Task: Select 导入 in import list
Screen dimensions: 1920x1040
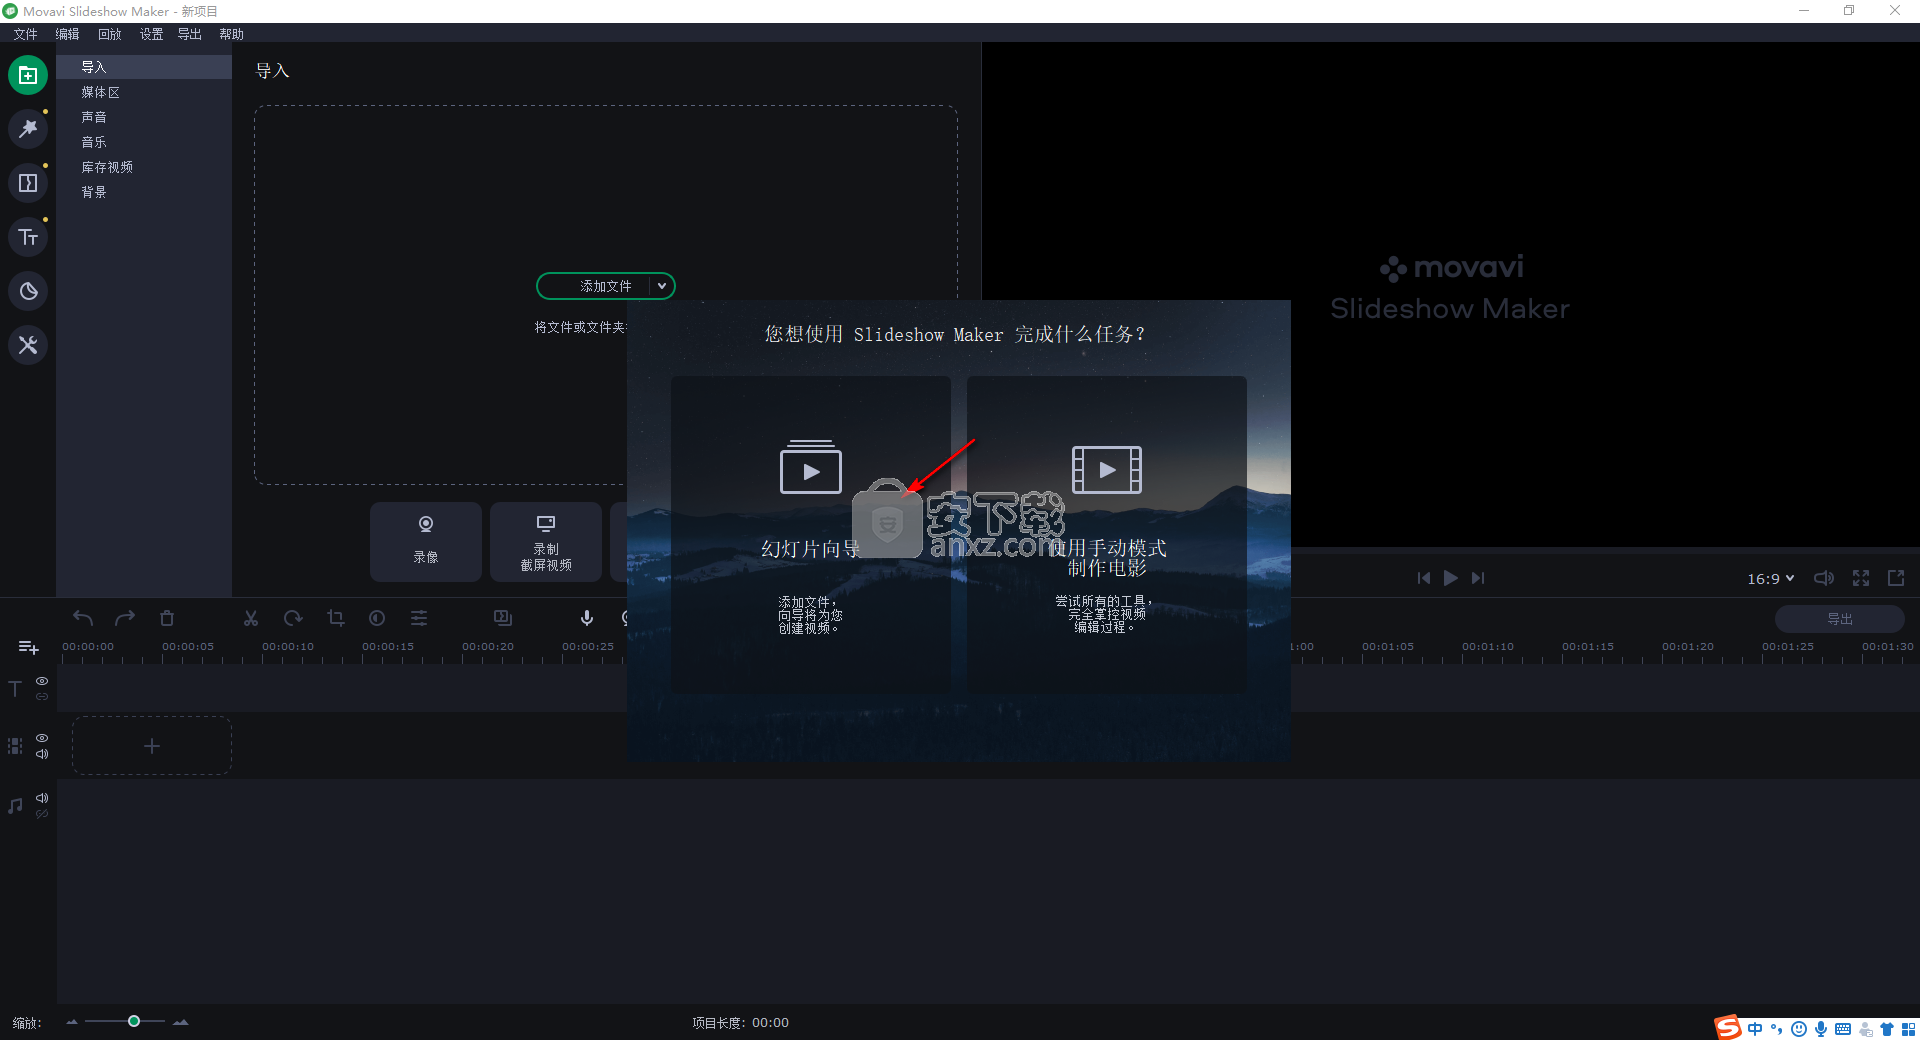Action: pyautogui.click(x=144, y=67)
